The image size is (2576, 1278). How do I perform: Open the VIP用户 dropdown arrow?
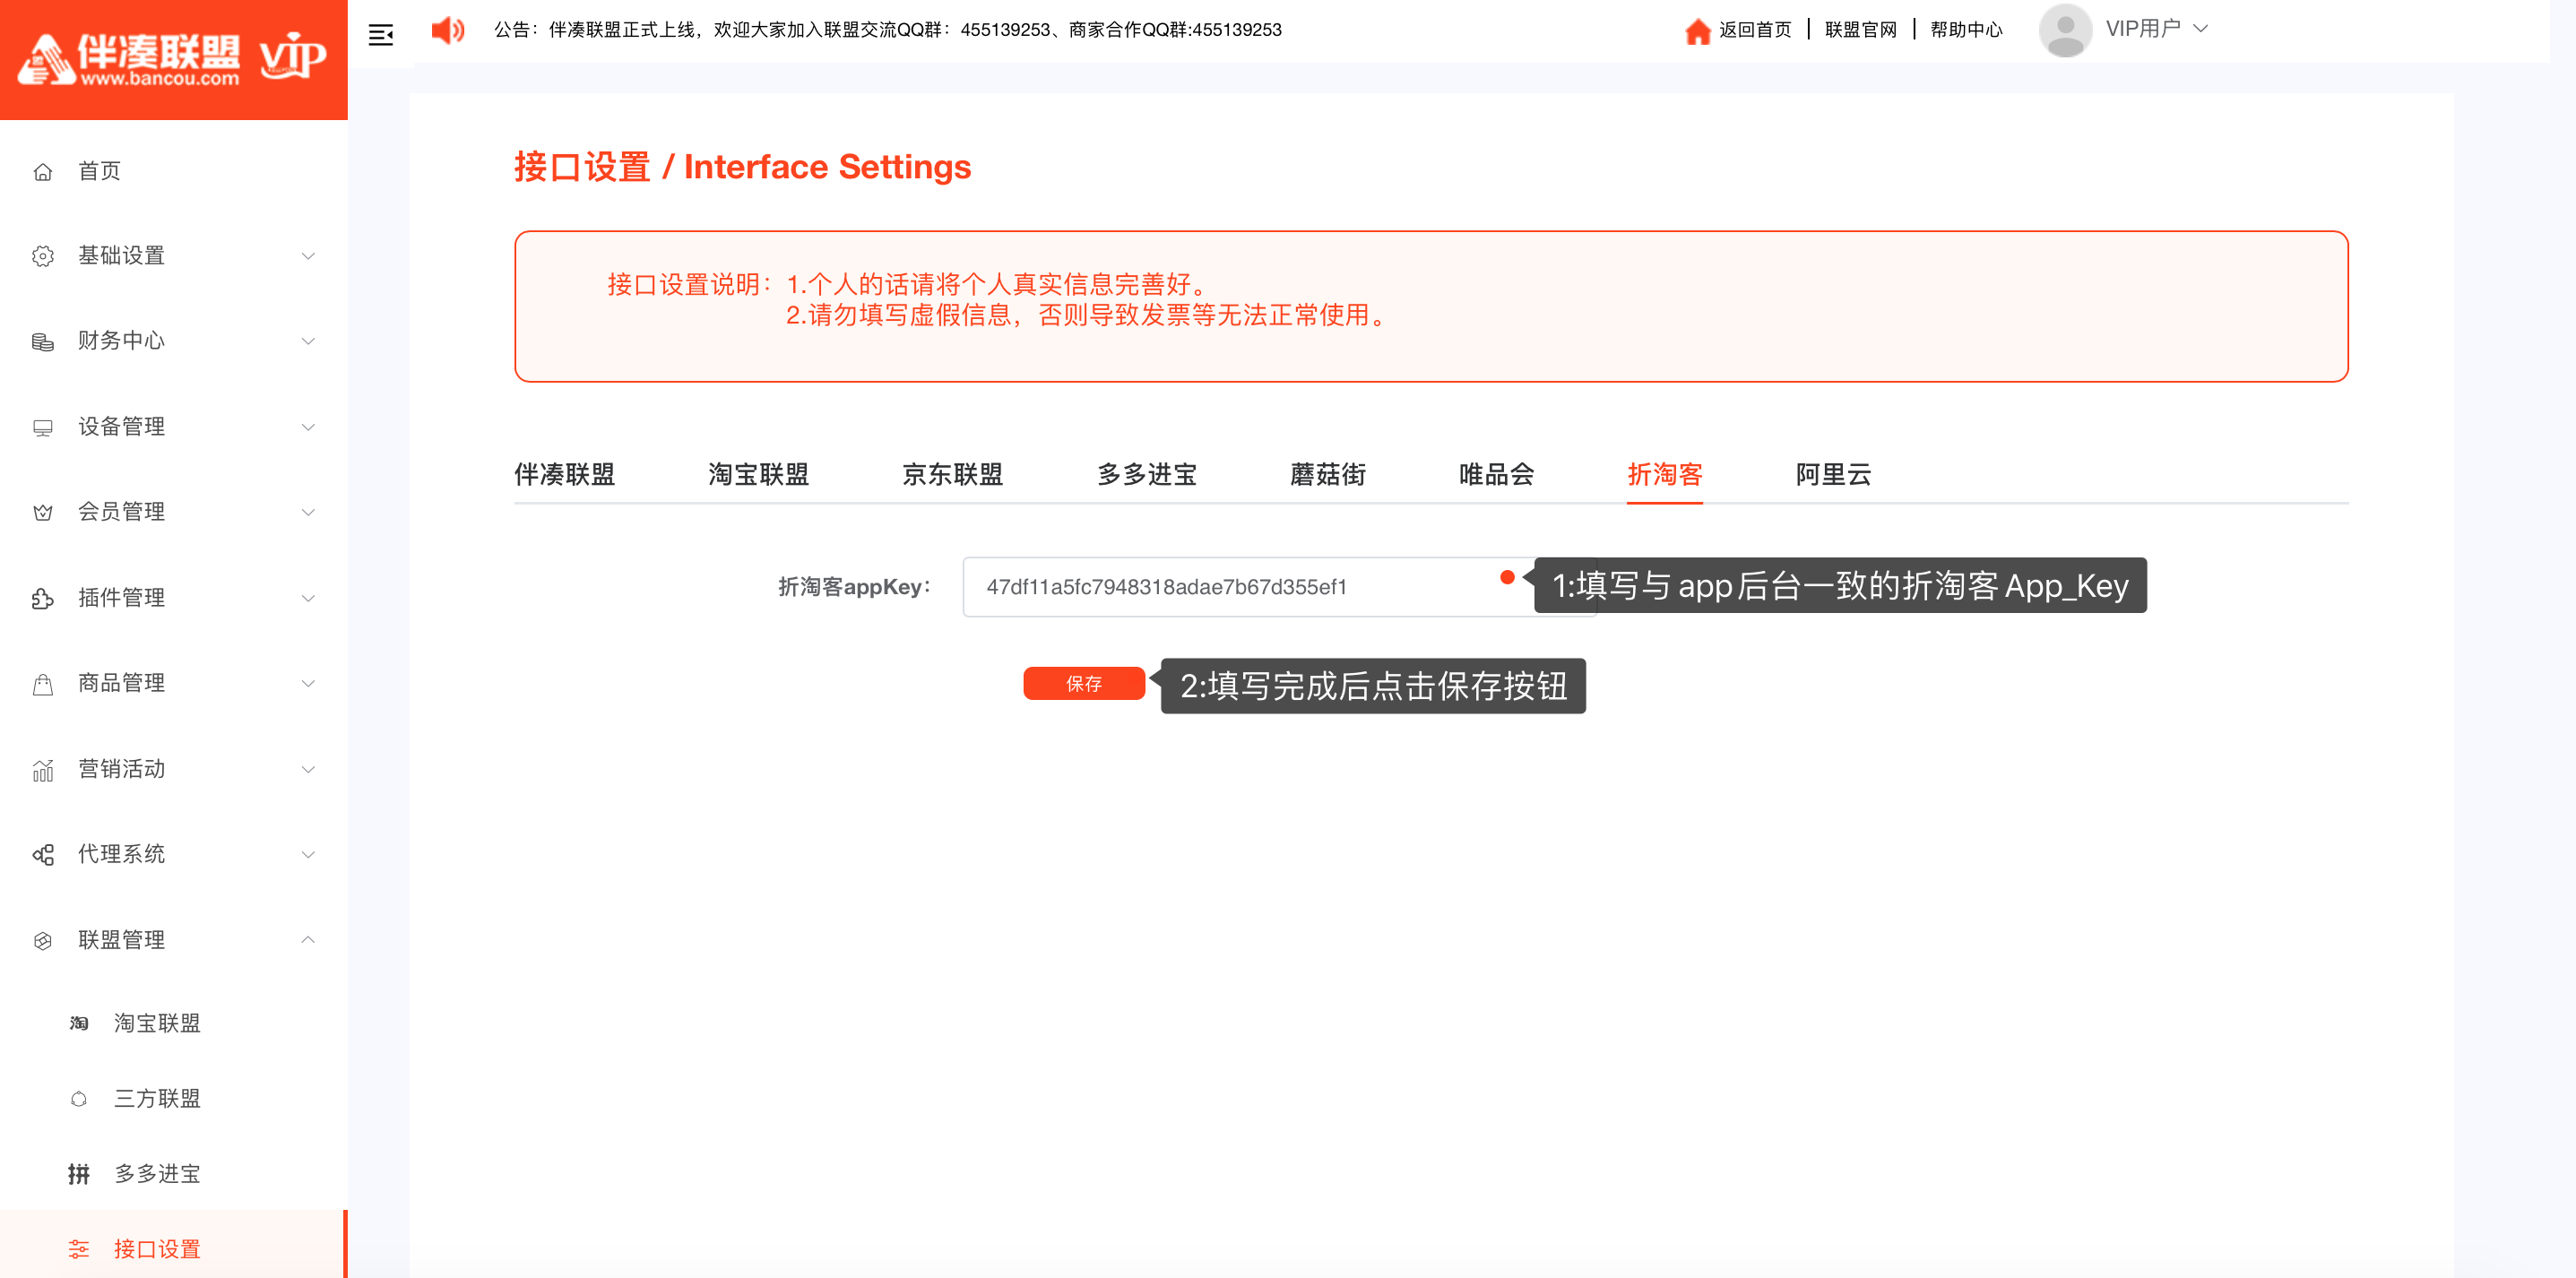[2200, 29]
